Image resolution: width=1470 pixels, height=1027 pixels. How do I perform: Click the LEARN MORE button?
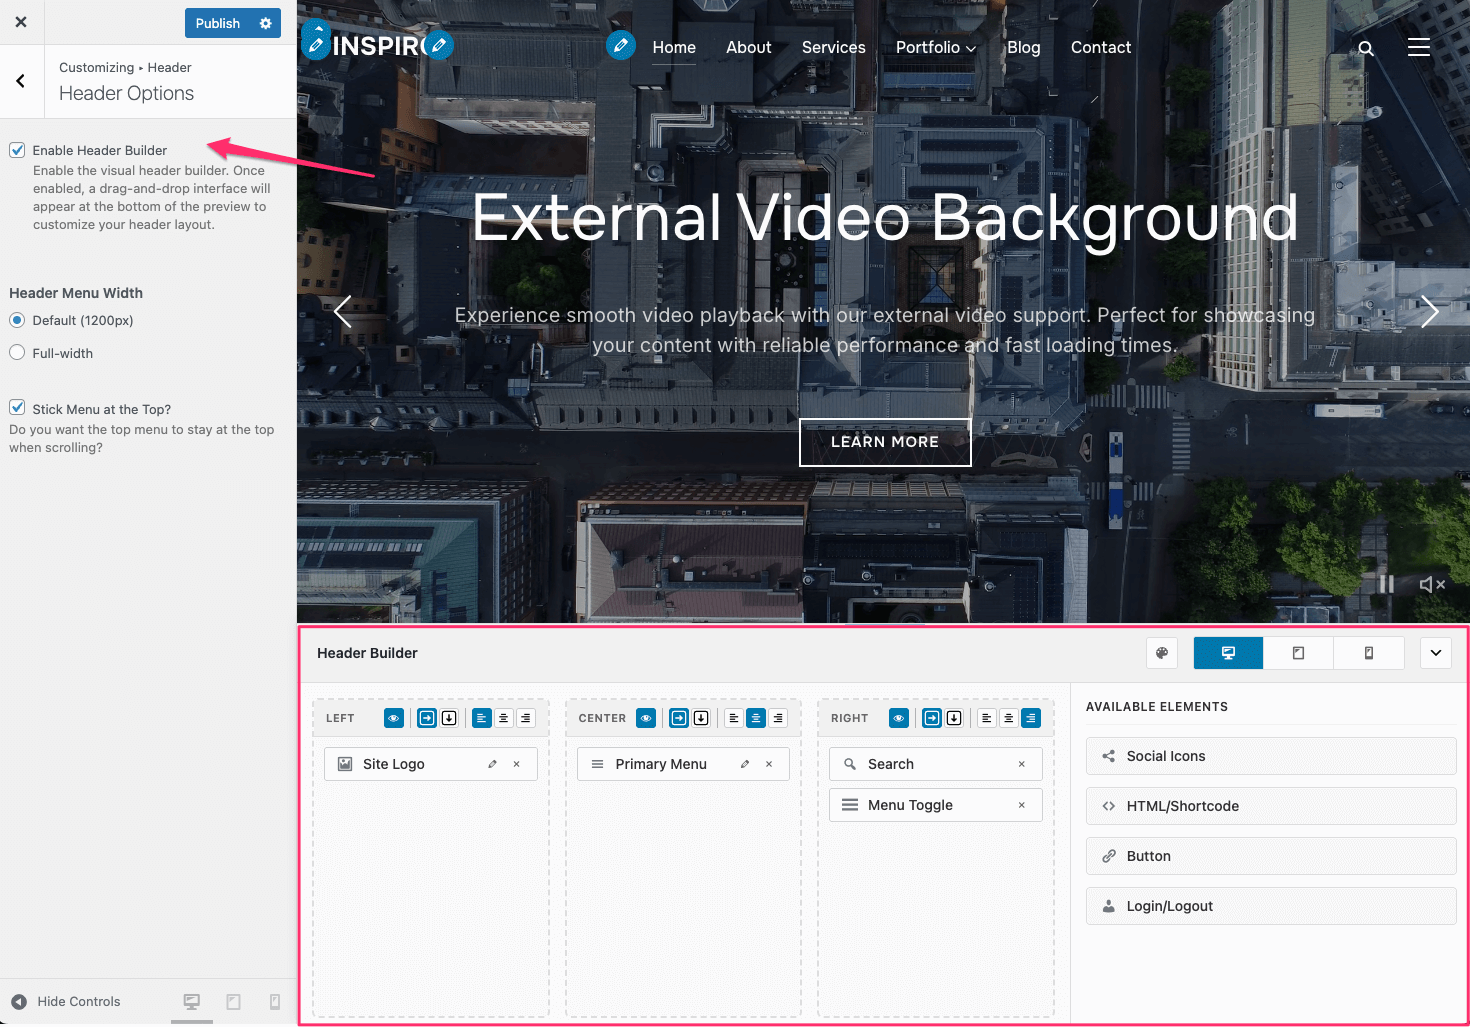tap(885, 442)
